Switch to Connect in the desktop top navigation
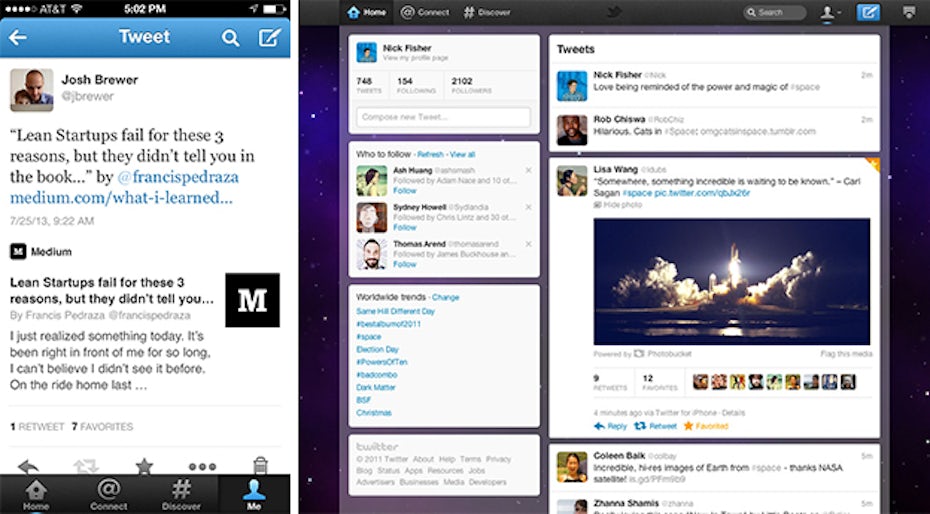This screenshot has width=930, height=514. click(425, 12)
